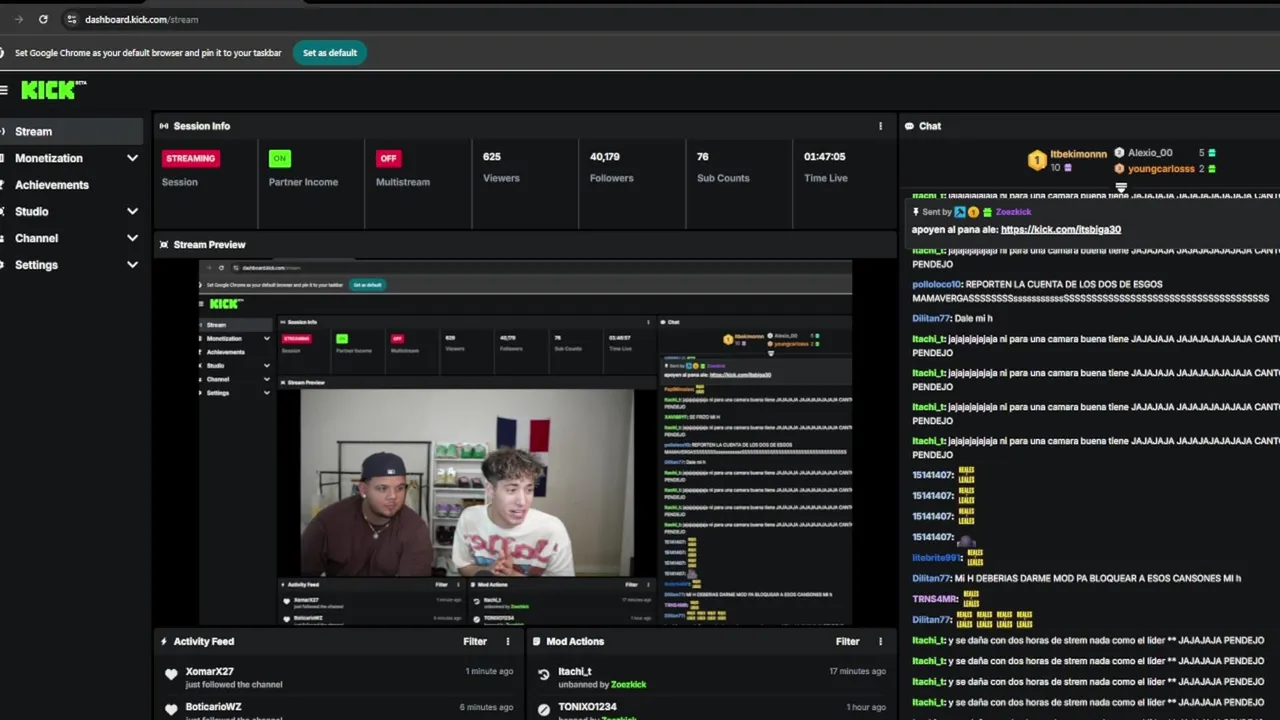Open Mod Actions Filter

(x=847, y=641)
